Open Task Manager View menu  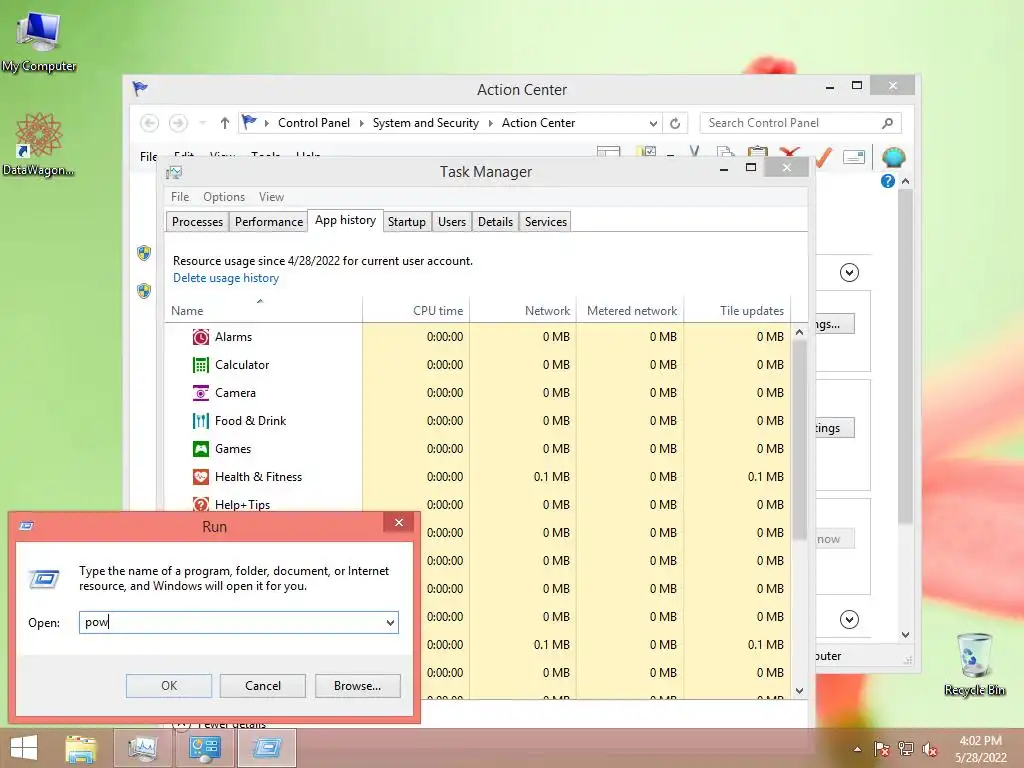[x=271, y=197]
